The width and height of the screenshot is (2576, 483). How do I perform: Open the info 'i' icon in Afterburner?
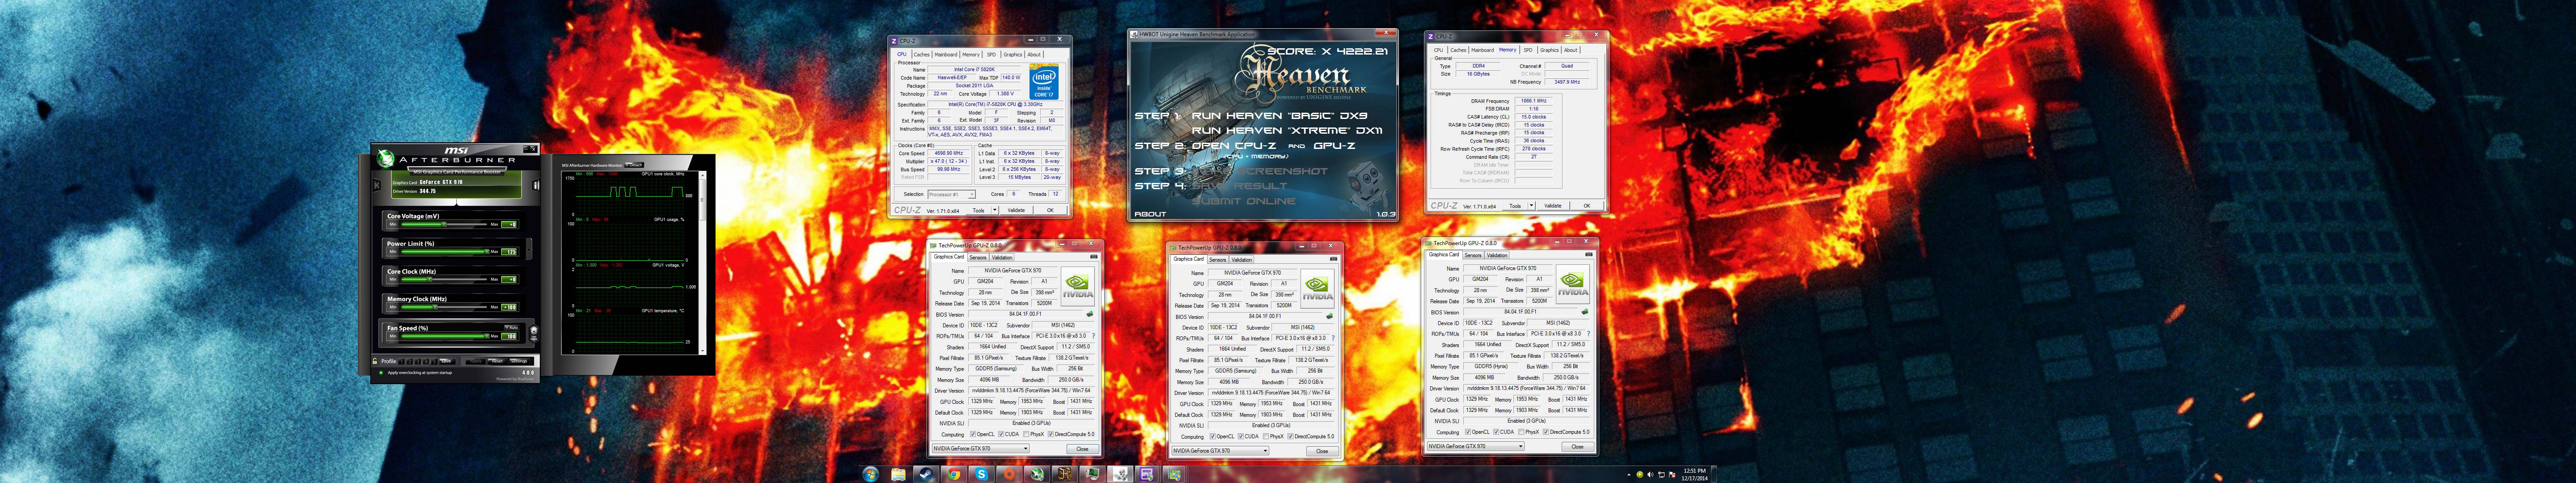pos(536,185)
